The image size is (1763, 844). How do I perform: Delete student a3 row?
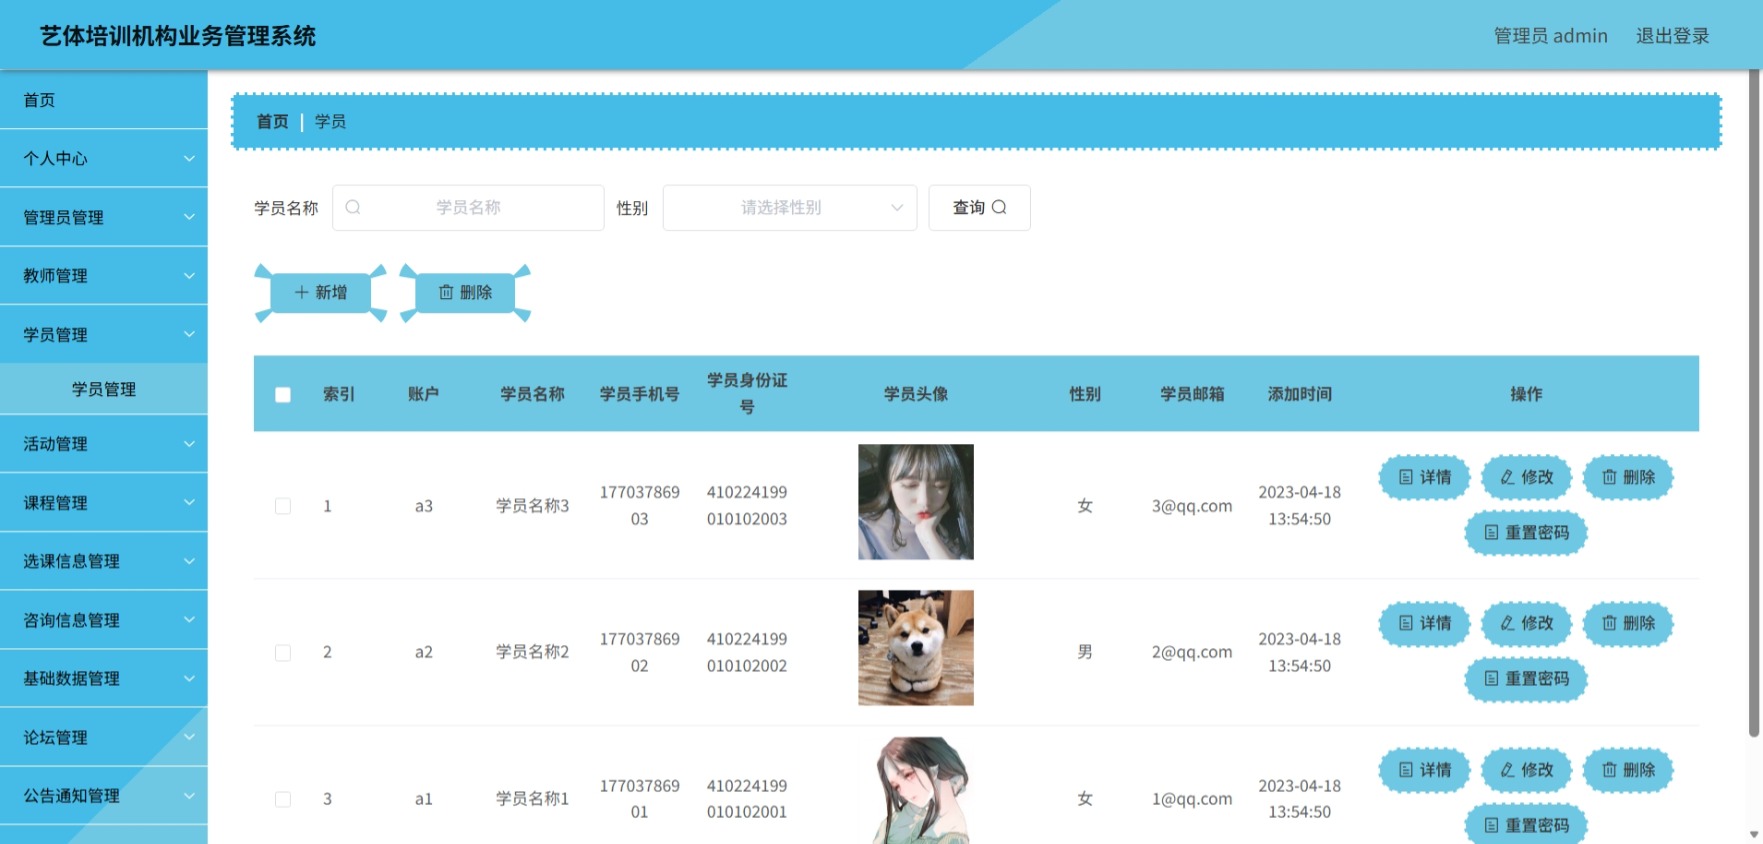[1628, 477]
